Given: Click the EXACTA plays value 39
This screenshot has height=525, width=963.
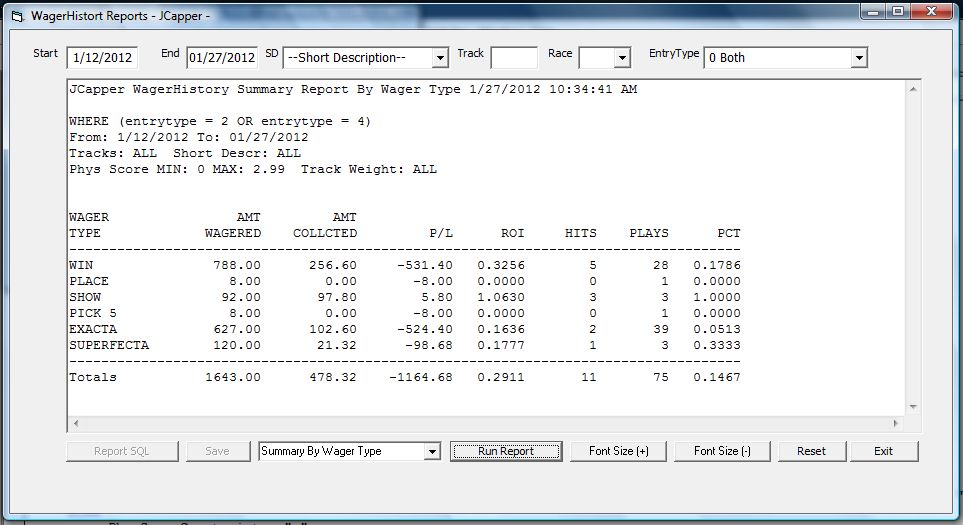Looking at the screenshot, I should click(661, 329).
